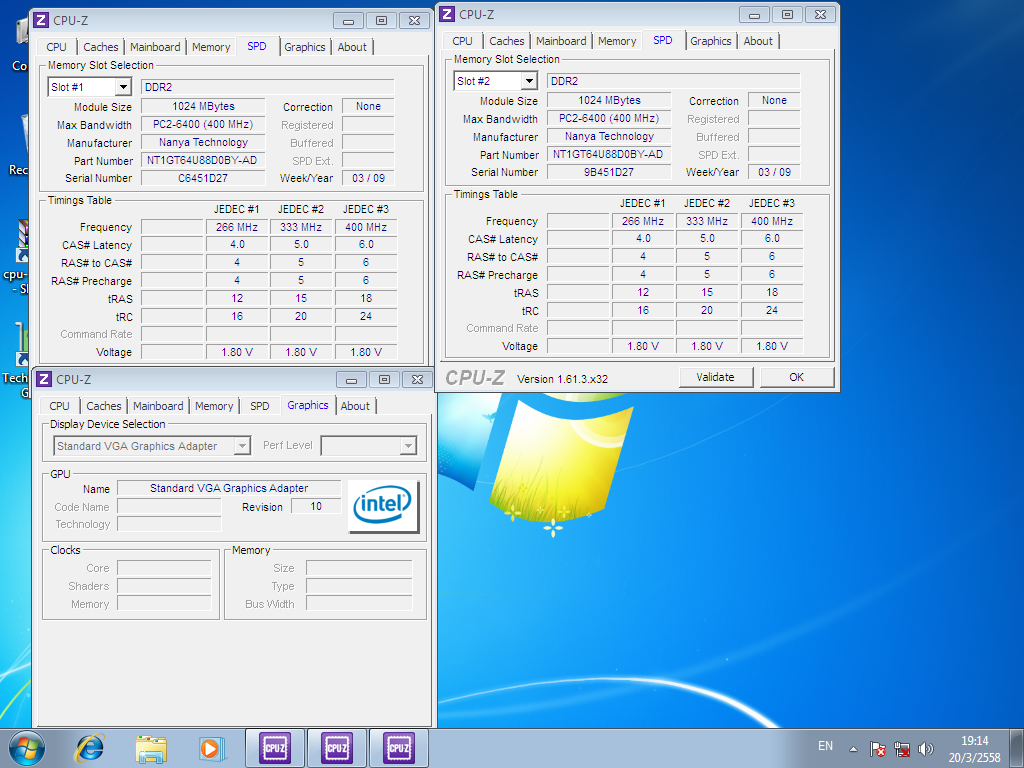Open About tab in Slot #1 window
This screenshot has width=1024, height=768.
pyautogui.click(x=352, y=47)
